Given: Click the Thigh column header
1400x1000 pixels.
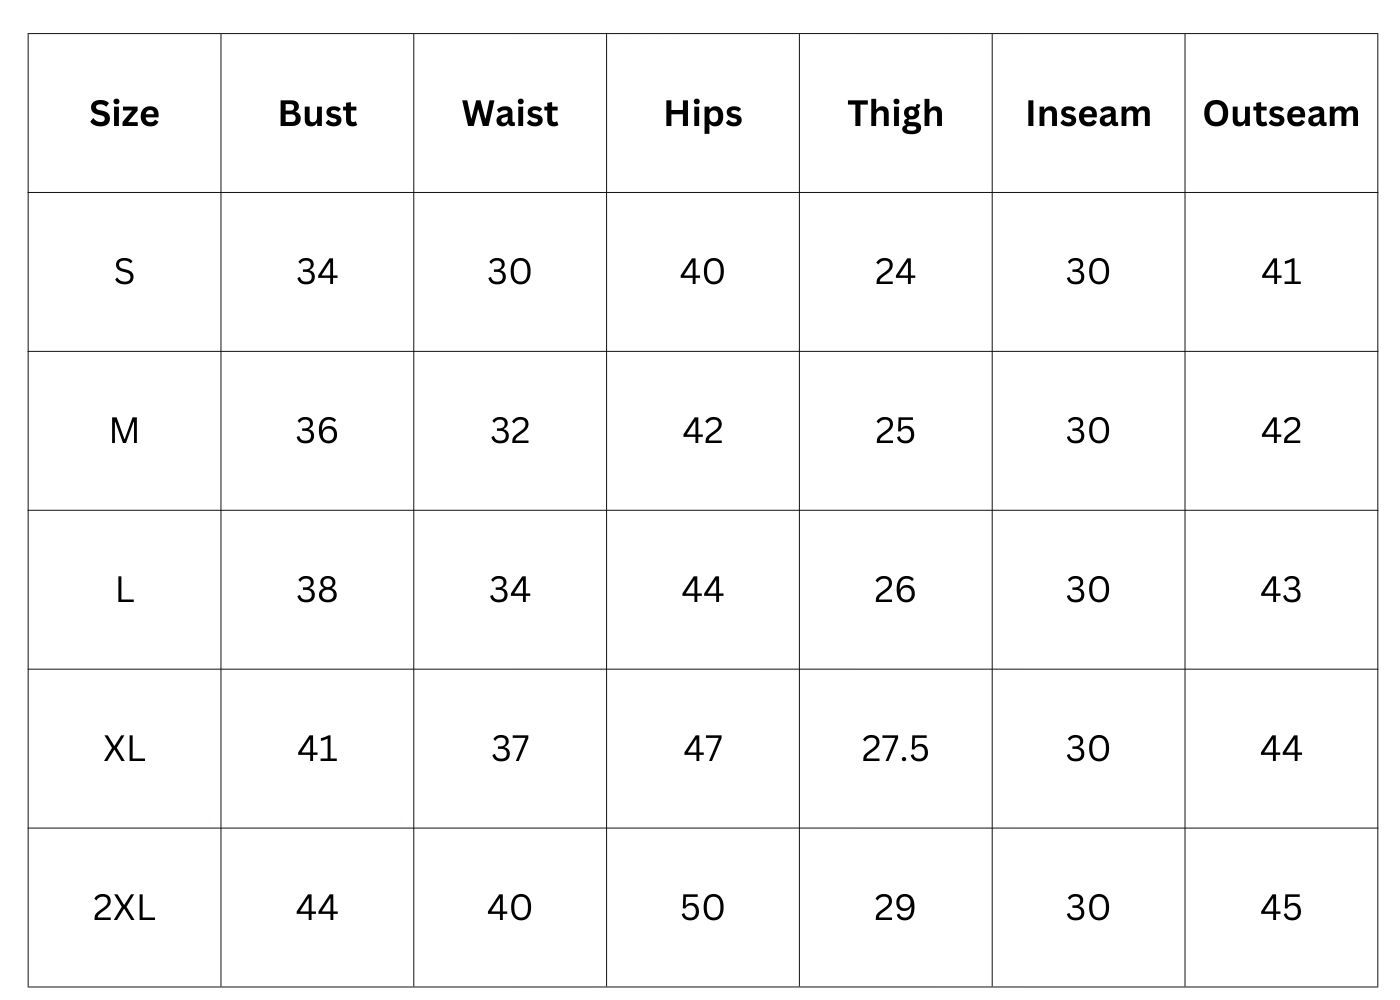Looking at the screenshot, I should tap(895, 113).
